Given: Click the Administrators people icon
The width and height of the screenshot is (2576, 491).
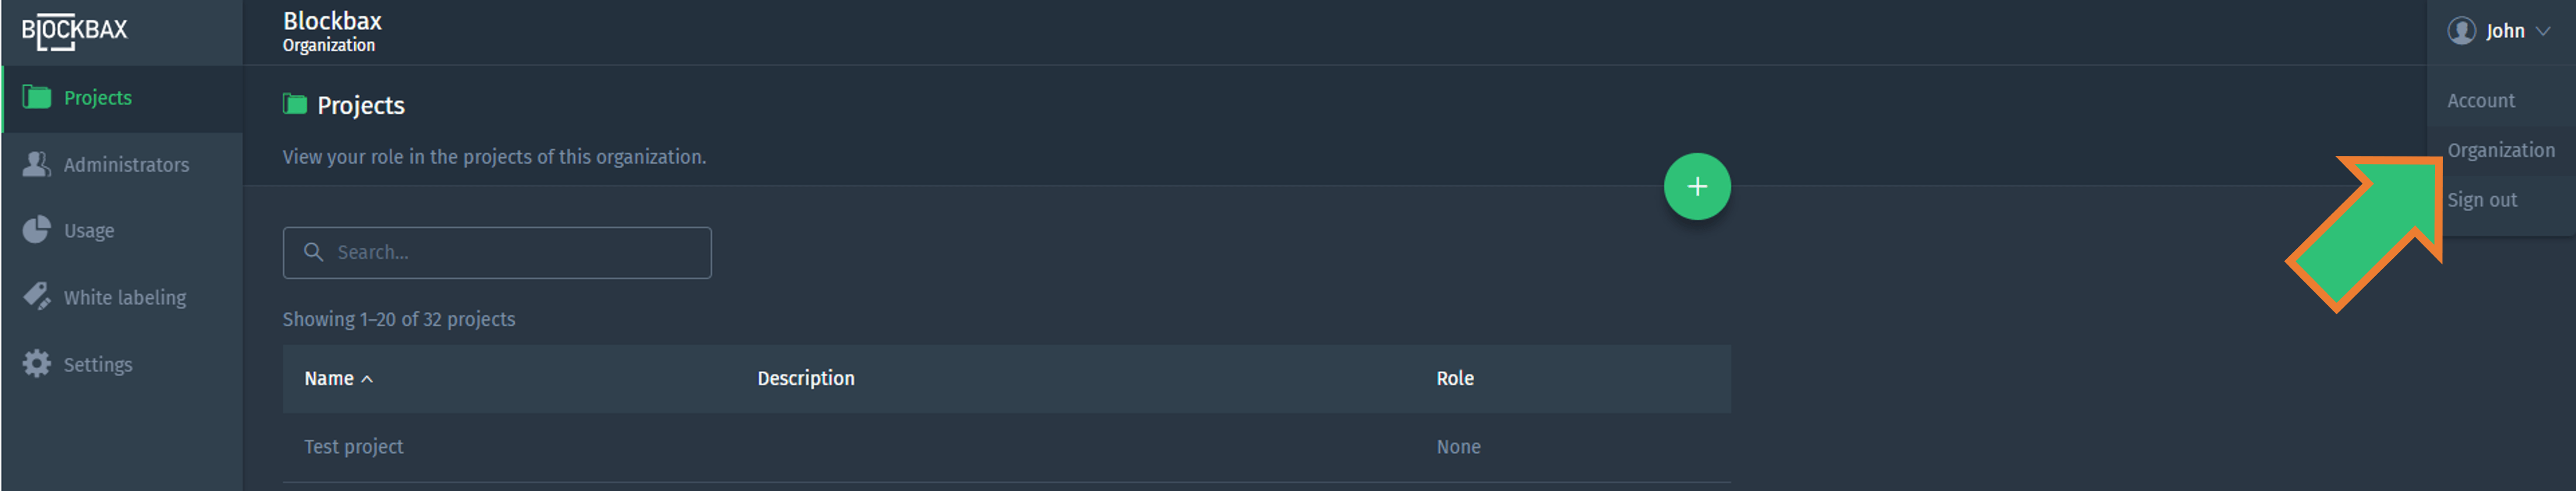Looking at the screenshot, I should point(37,163).
